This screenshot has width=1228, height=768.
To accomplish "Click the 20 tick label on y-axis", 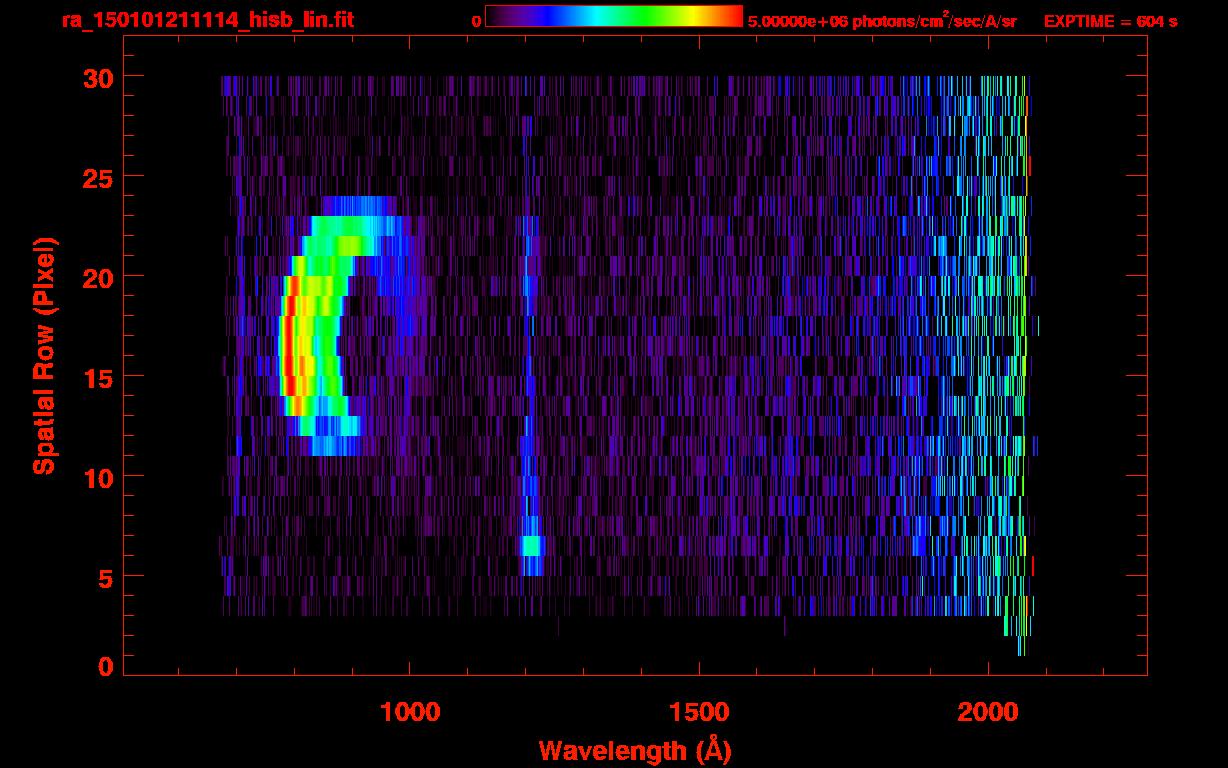I will tap(99, 277).
